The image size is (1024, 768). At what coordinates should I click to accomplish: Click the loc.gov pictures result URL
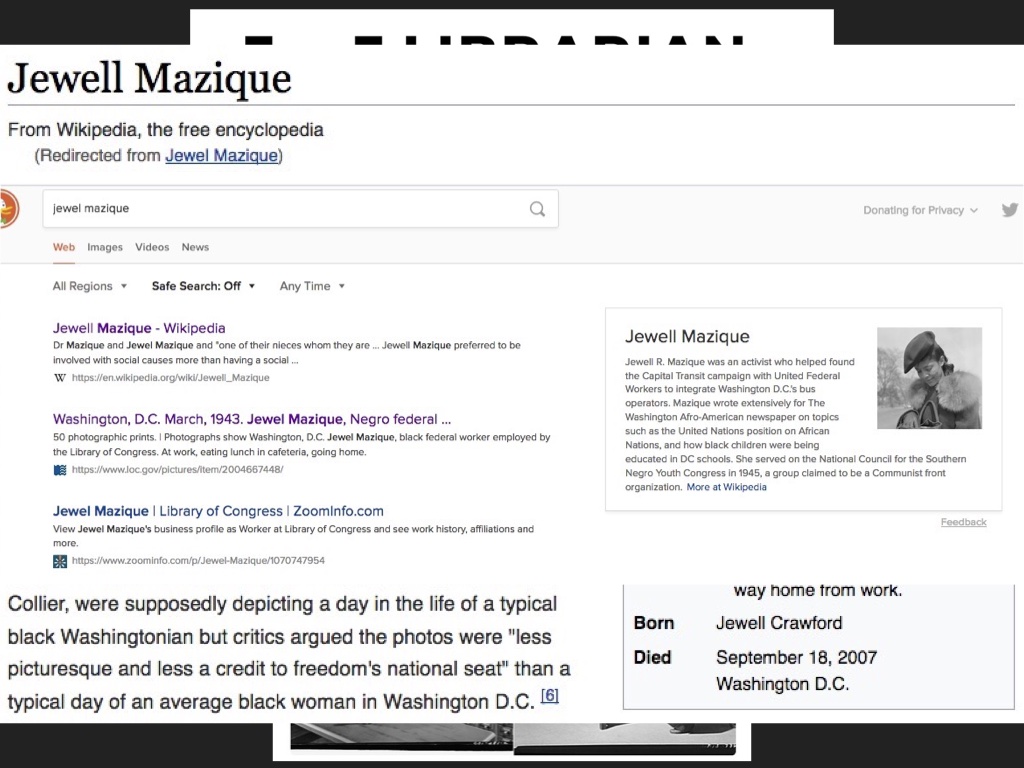tap(178, 470)
